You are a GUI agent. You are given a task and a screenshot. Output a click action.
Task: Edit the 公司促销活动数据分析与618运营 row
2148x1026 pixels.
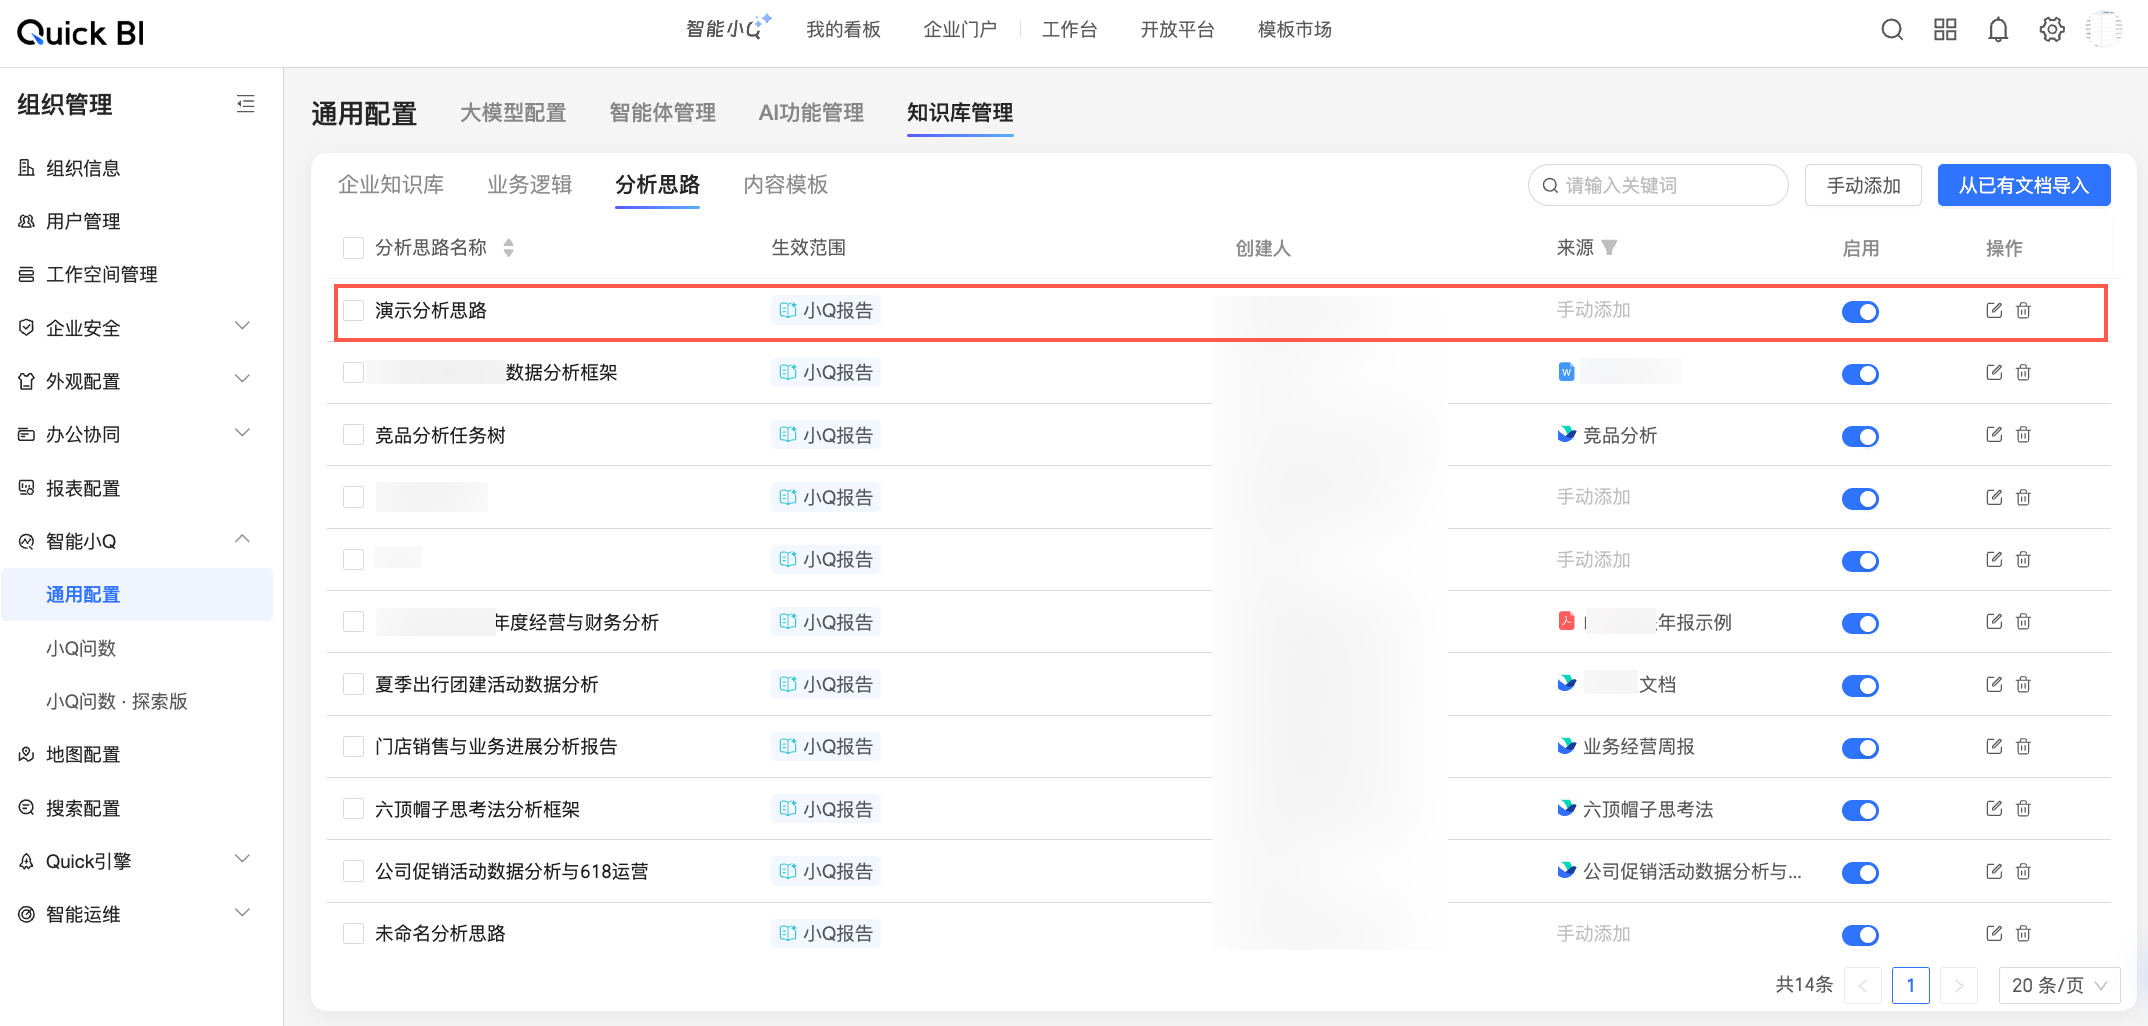click(x=1994, y=871)
